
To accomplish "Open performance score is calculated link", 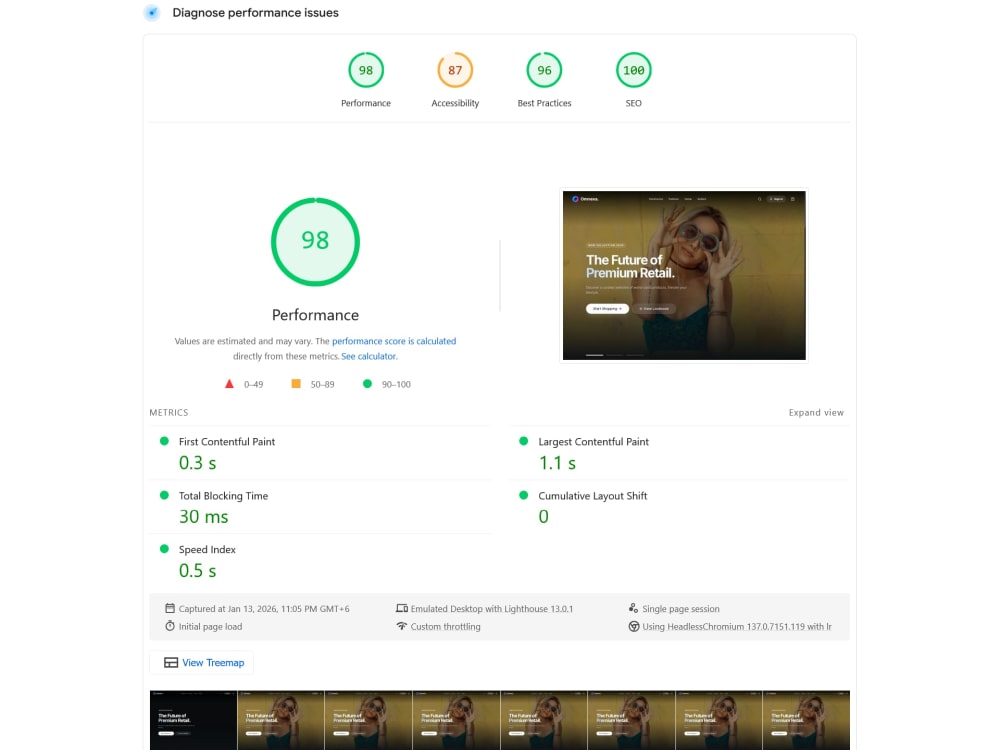I will (393, 341).
